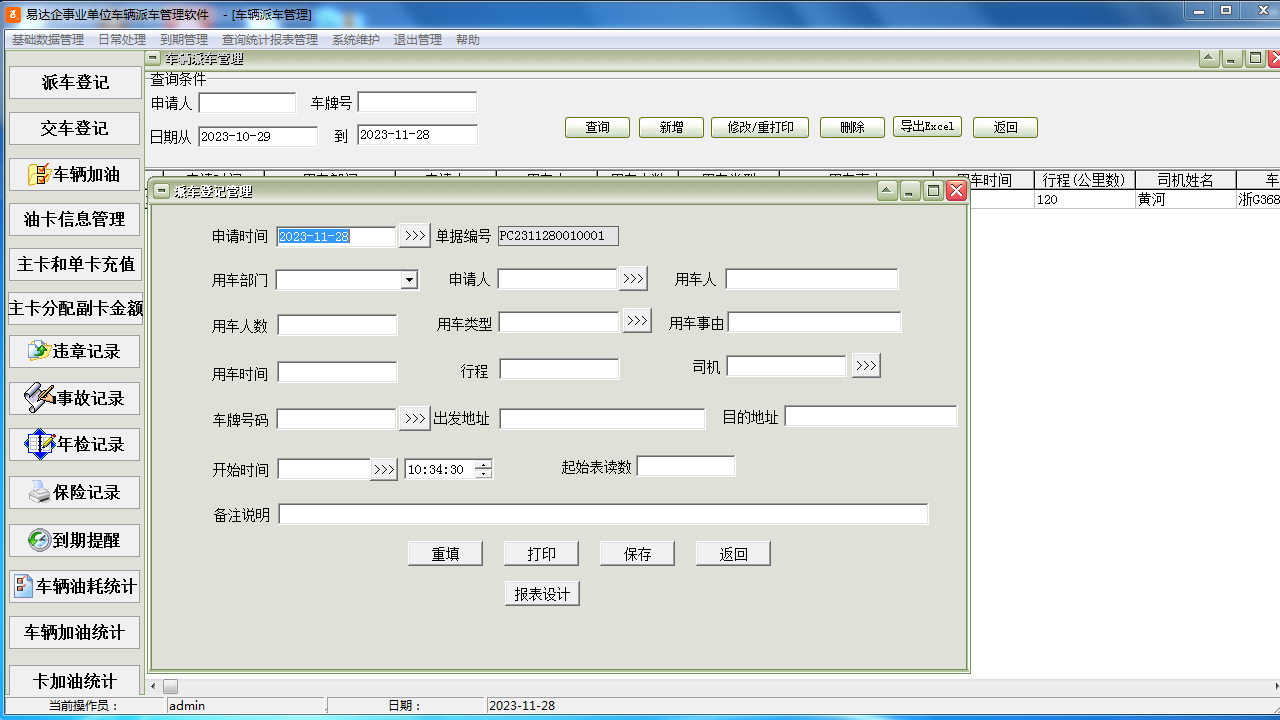Image resolution: width=1280 pixels, height=720 pixels.
Task: Open 事故记录 accident records
Action: coord(75,398)
